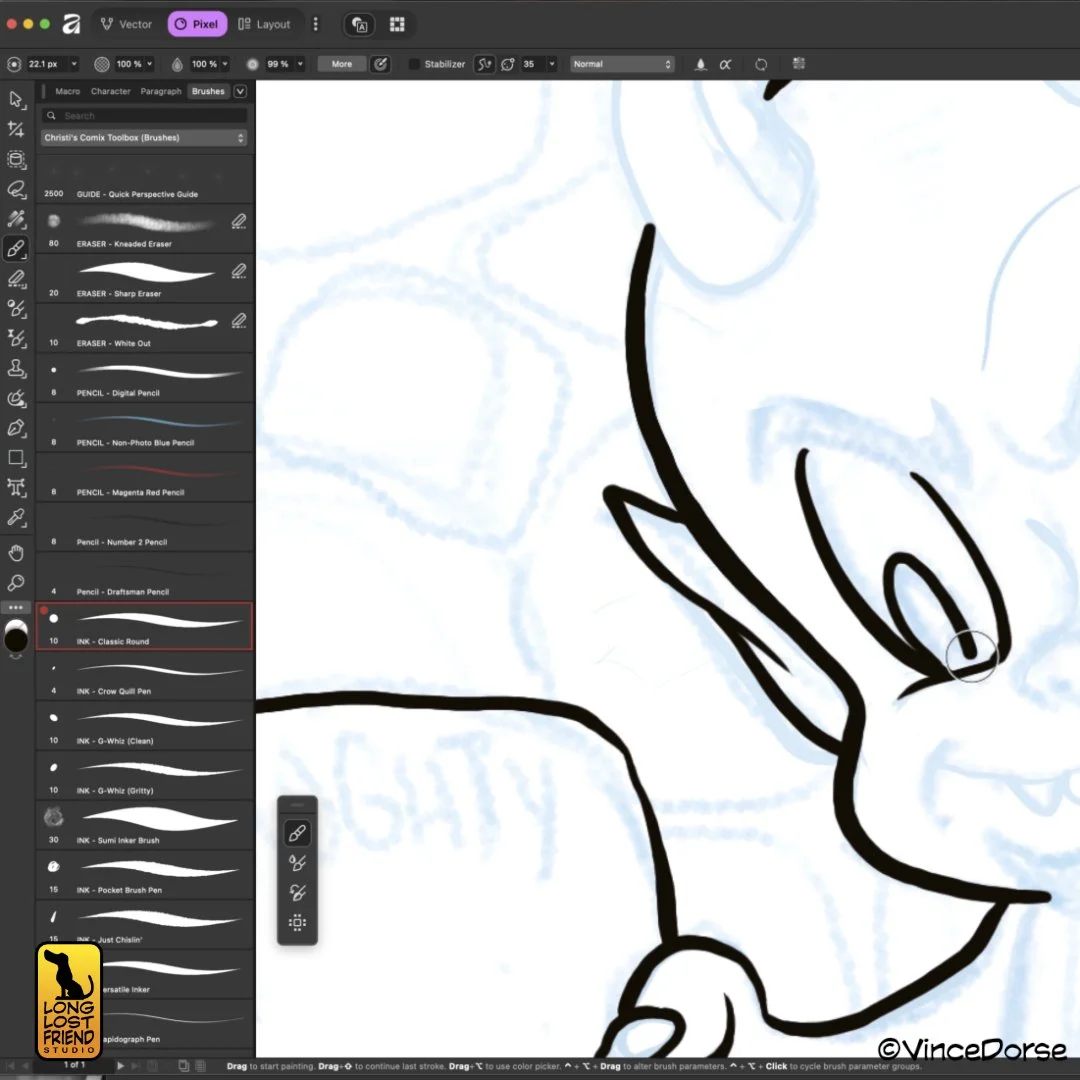Click the Eraser brush tool icon
The height and width of the screenshot is (1080, 1080).
pyautogui.click(x=16, y=279)
